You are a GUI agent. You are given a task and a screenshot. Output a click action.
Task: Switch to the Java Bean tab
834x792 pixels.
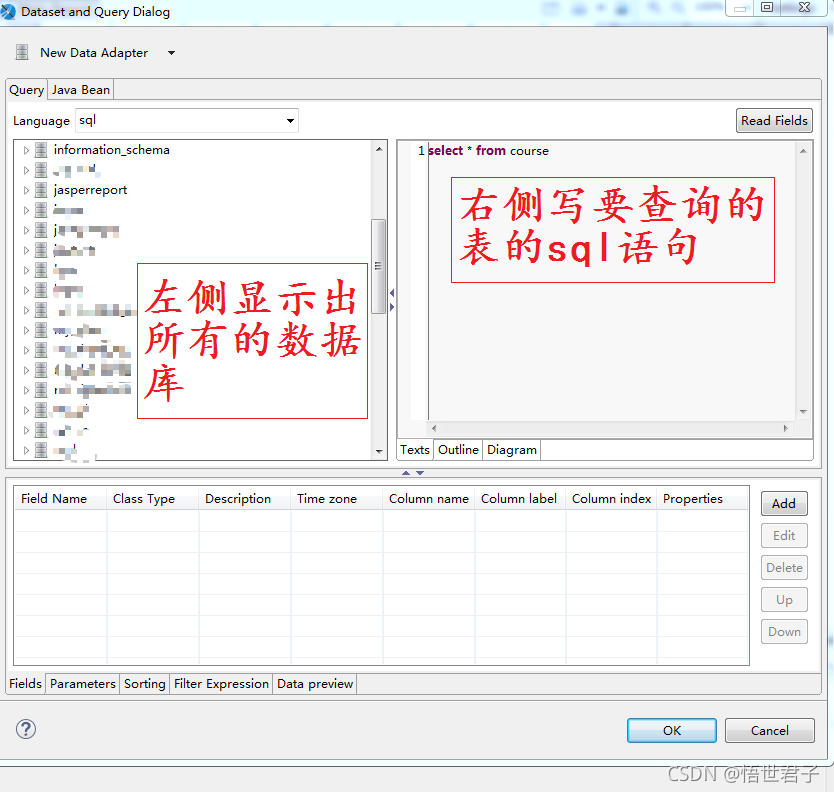pos(80,89)
